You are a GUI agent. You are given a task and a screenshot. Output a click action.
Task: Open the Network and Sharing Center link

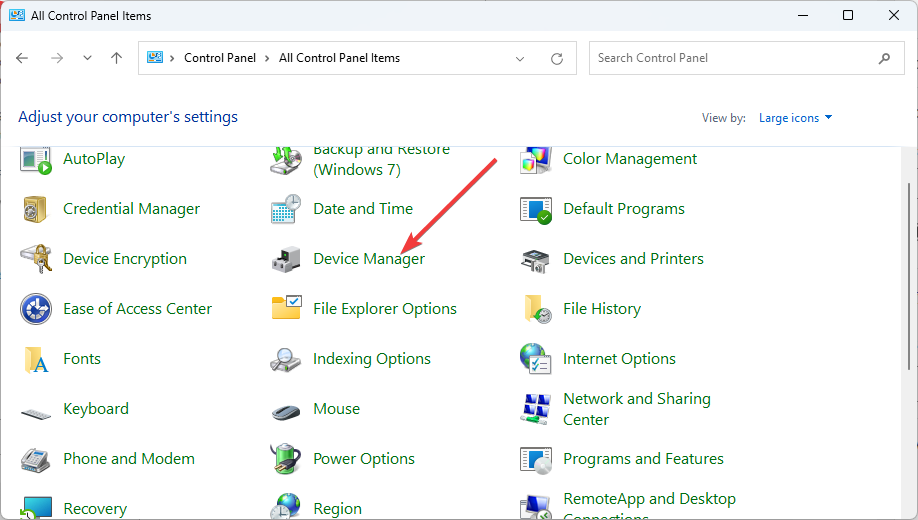637,409
